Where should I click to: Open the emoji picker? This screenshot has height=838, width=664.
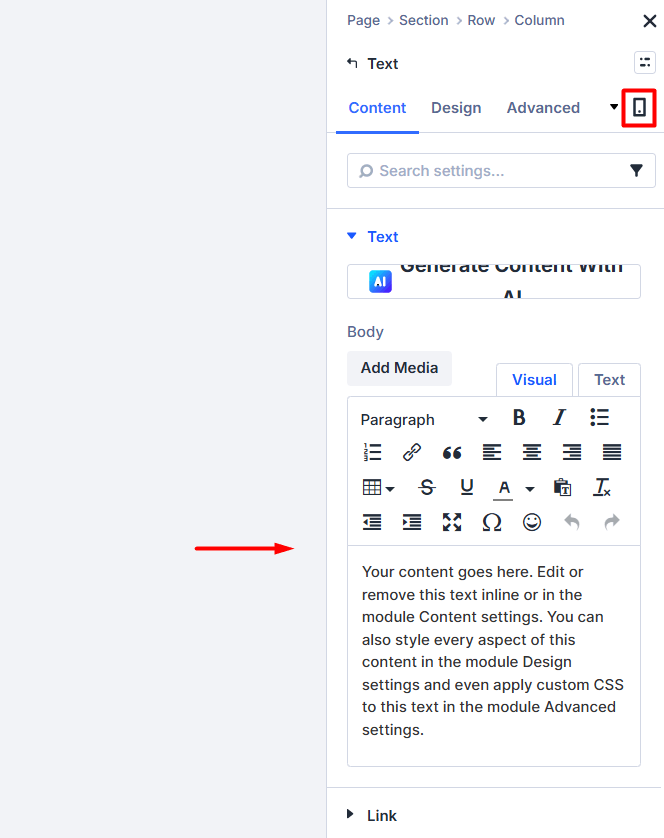click(532, 522)
